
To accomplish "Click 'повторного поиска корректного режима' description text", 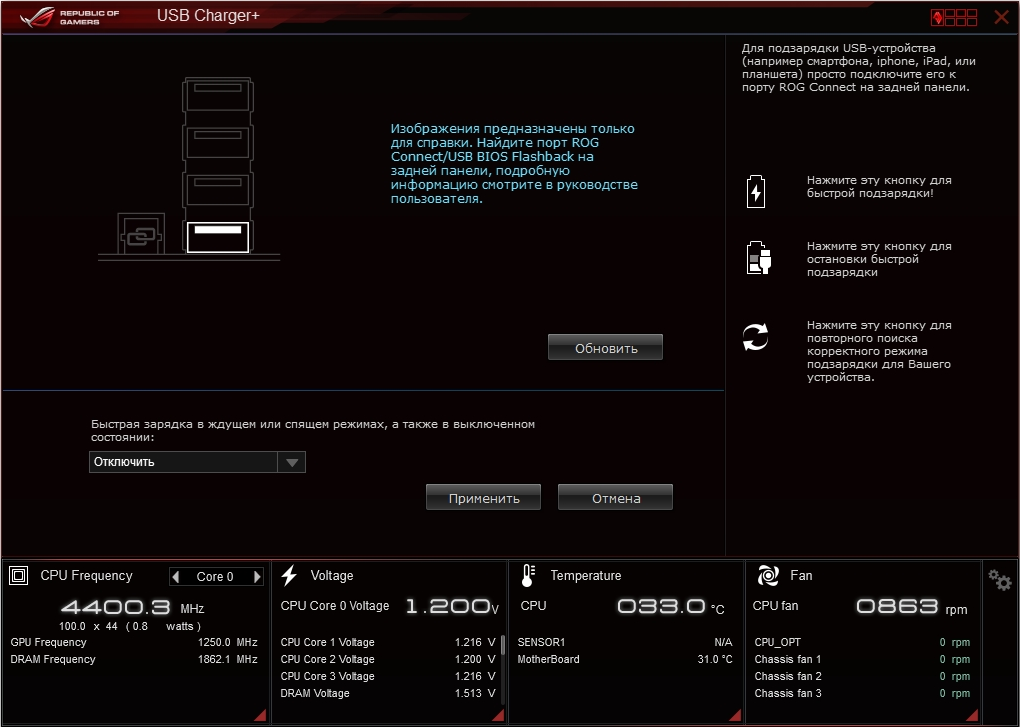I will [879, 351].
